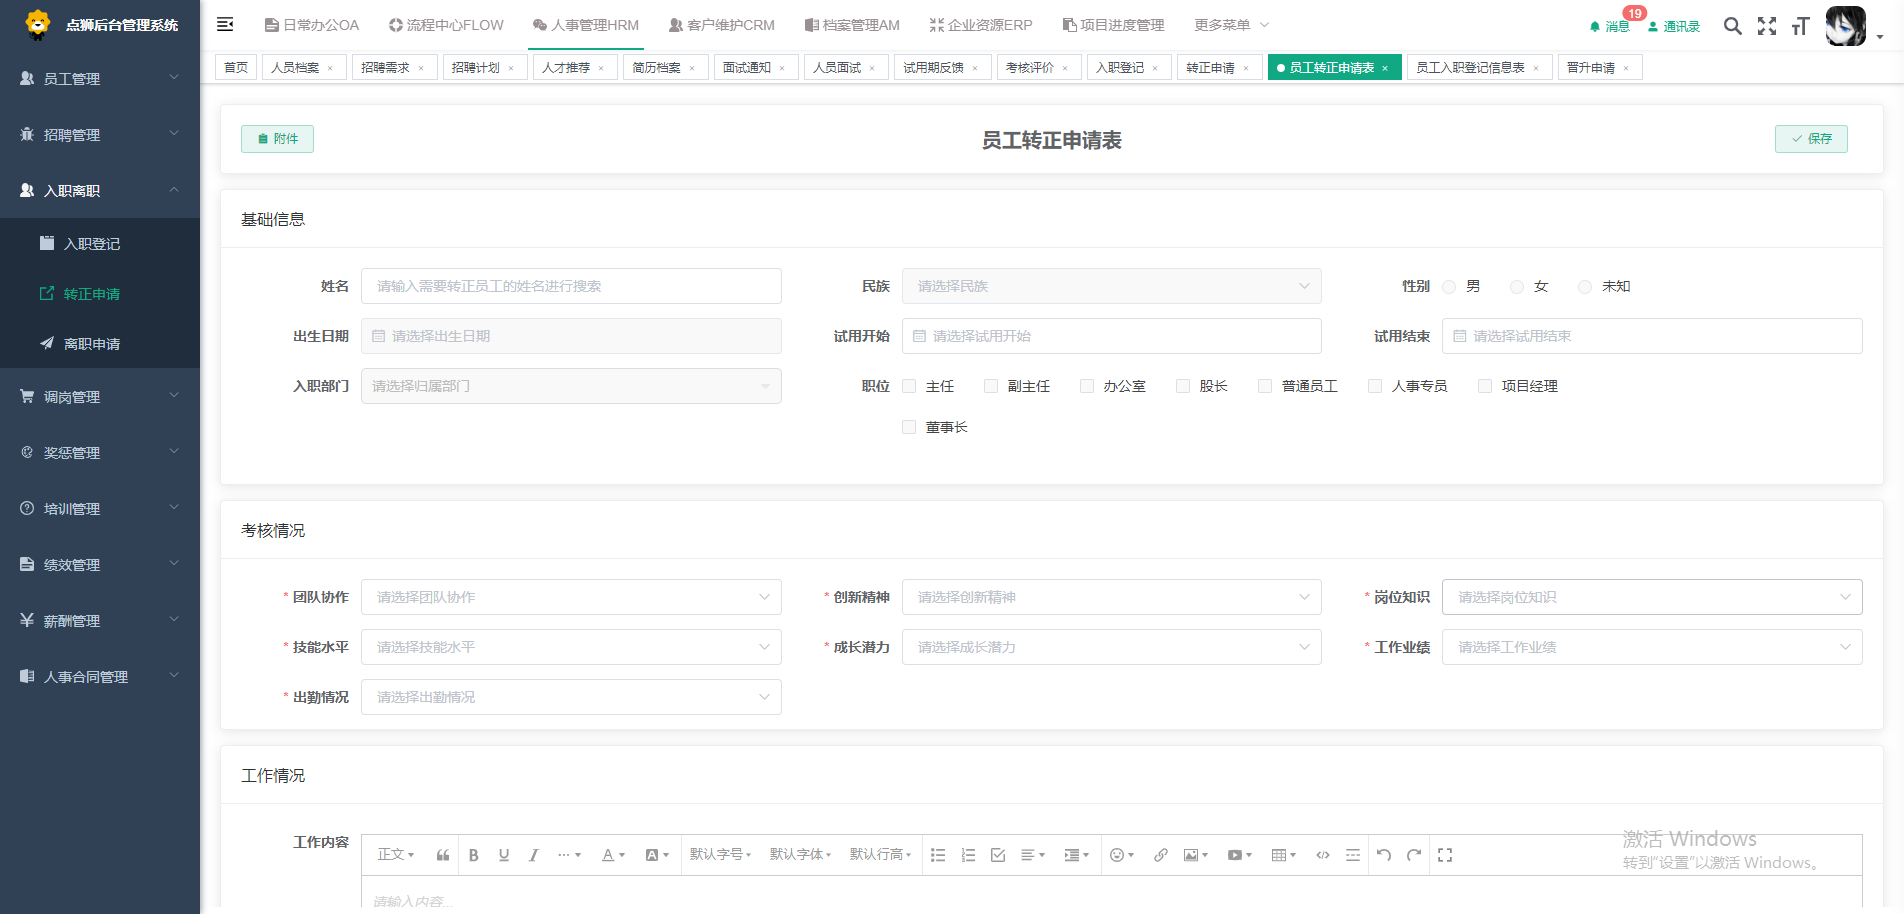The width and height of the screenshot is (1904, 914).
Task: Insert a horizontal divider line in editor
Action: click(x=1353, y=855)
